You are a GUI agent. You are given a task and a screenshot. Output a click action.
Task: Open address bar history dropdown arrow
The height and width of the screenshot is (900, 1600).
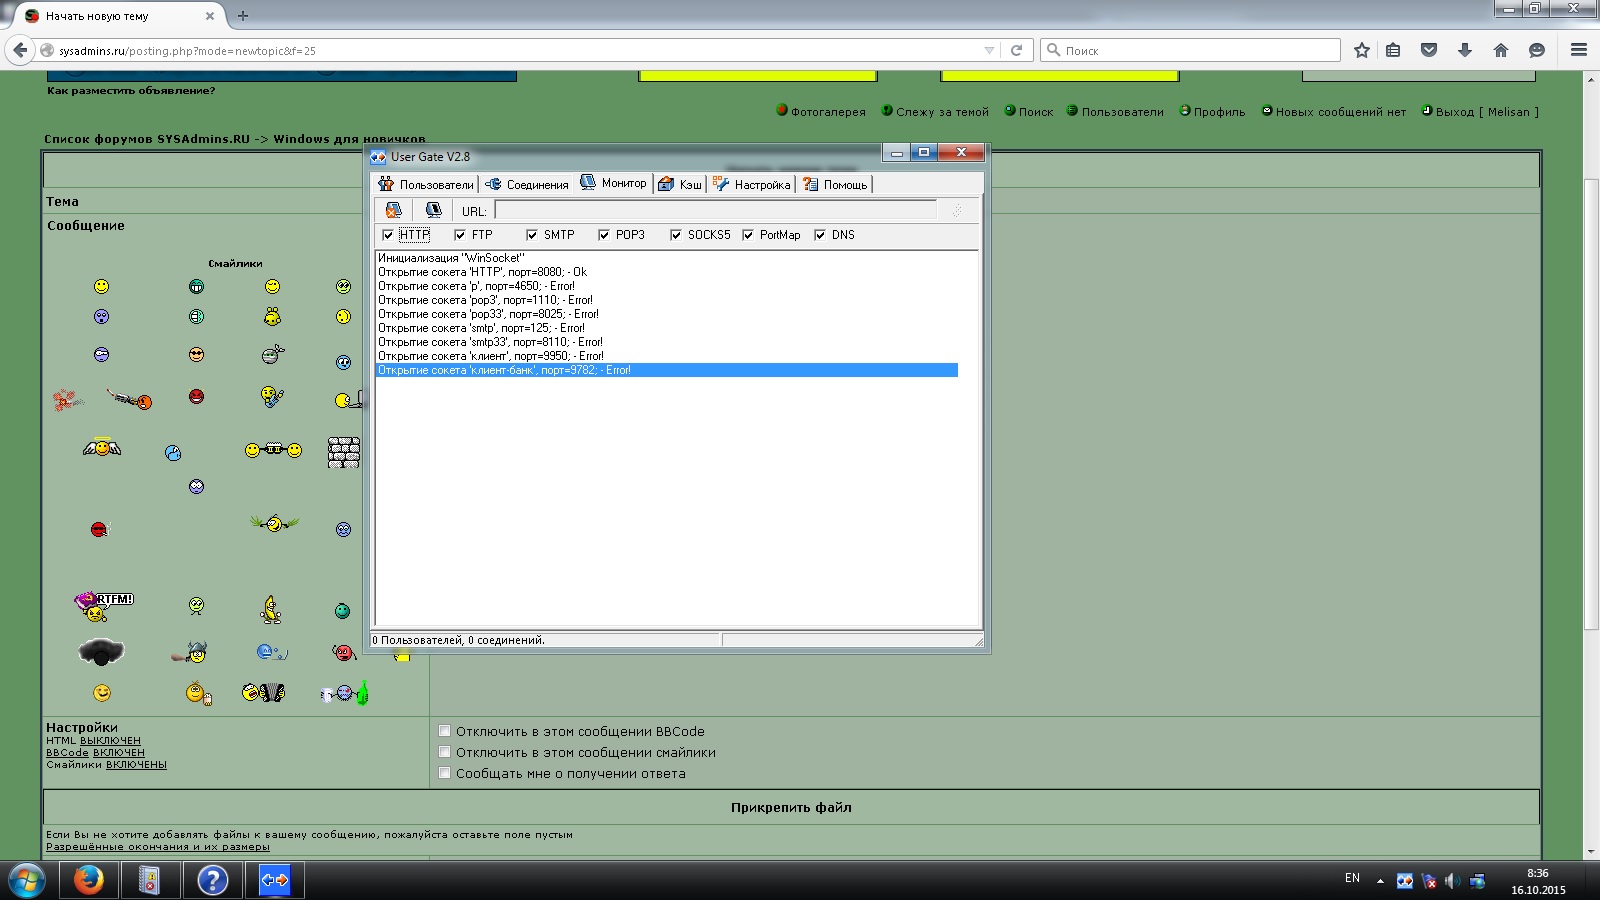point(989,50)
